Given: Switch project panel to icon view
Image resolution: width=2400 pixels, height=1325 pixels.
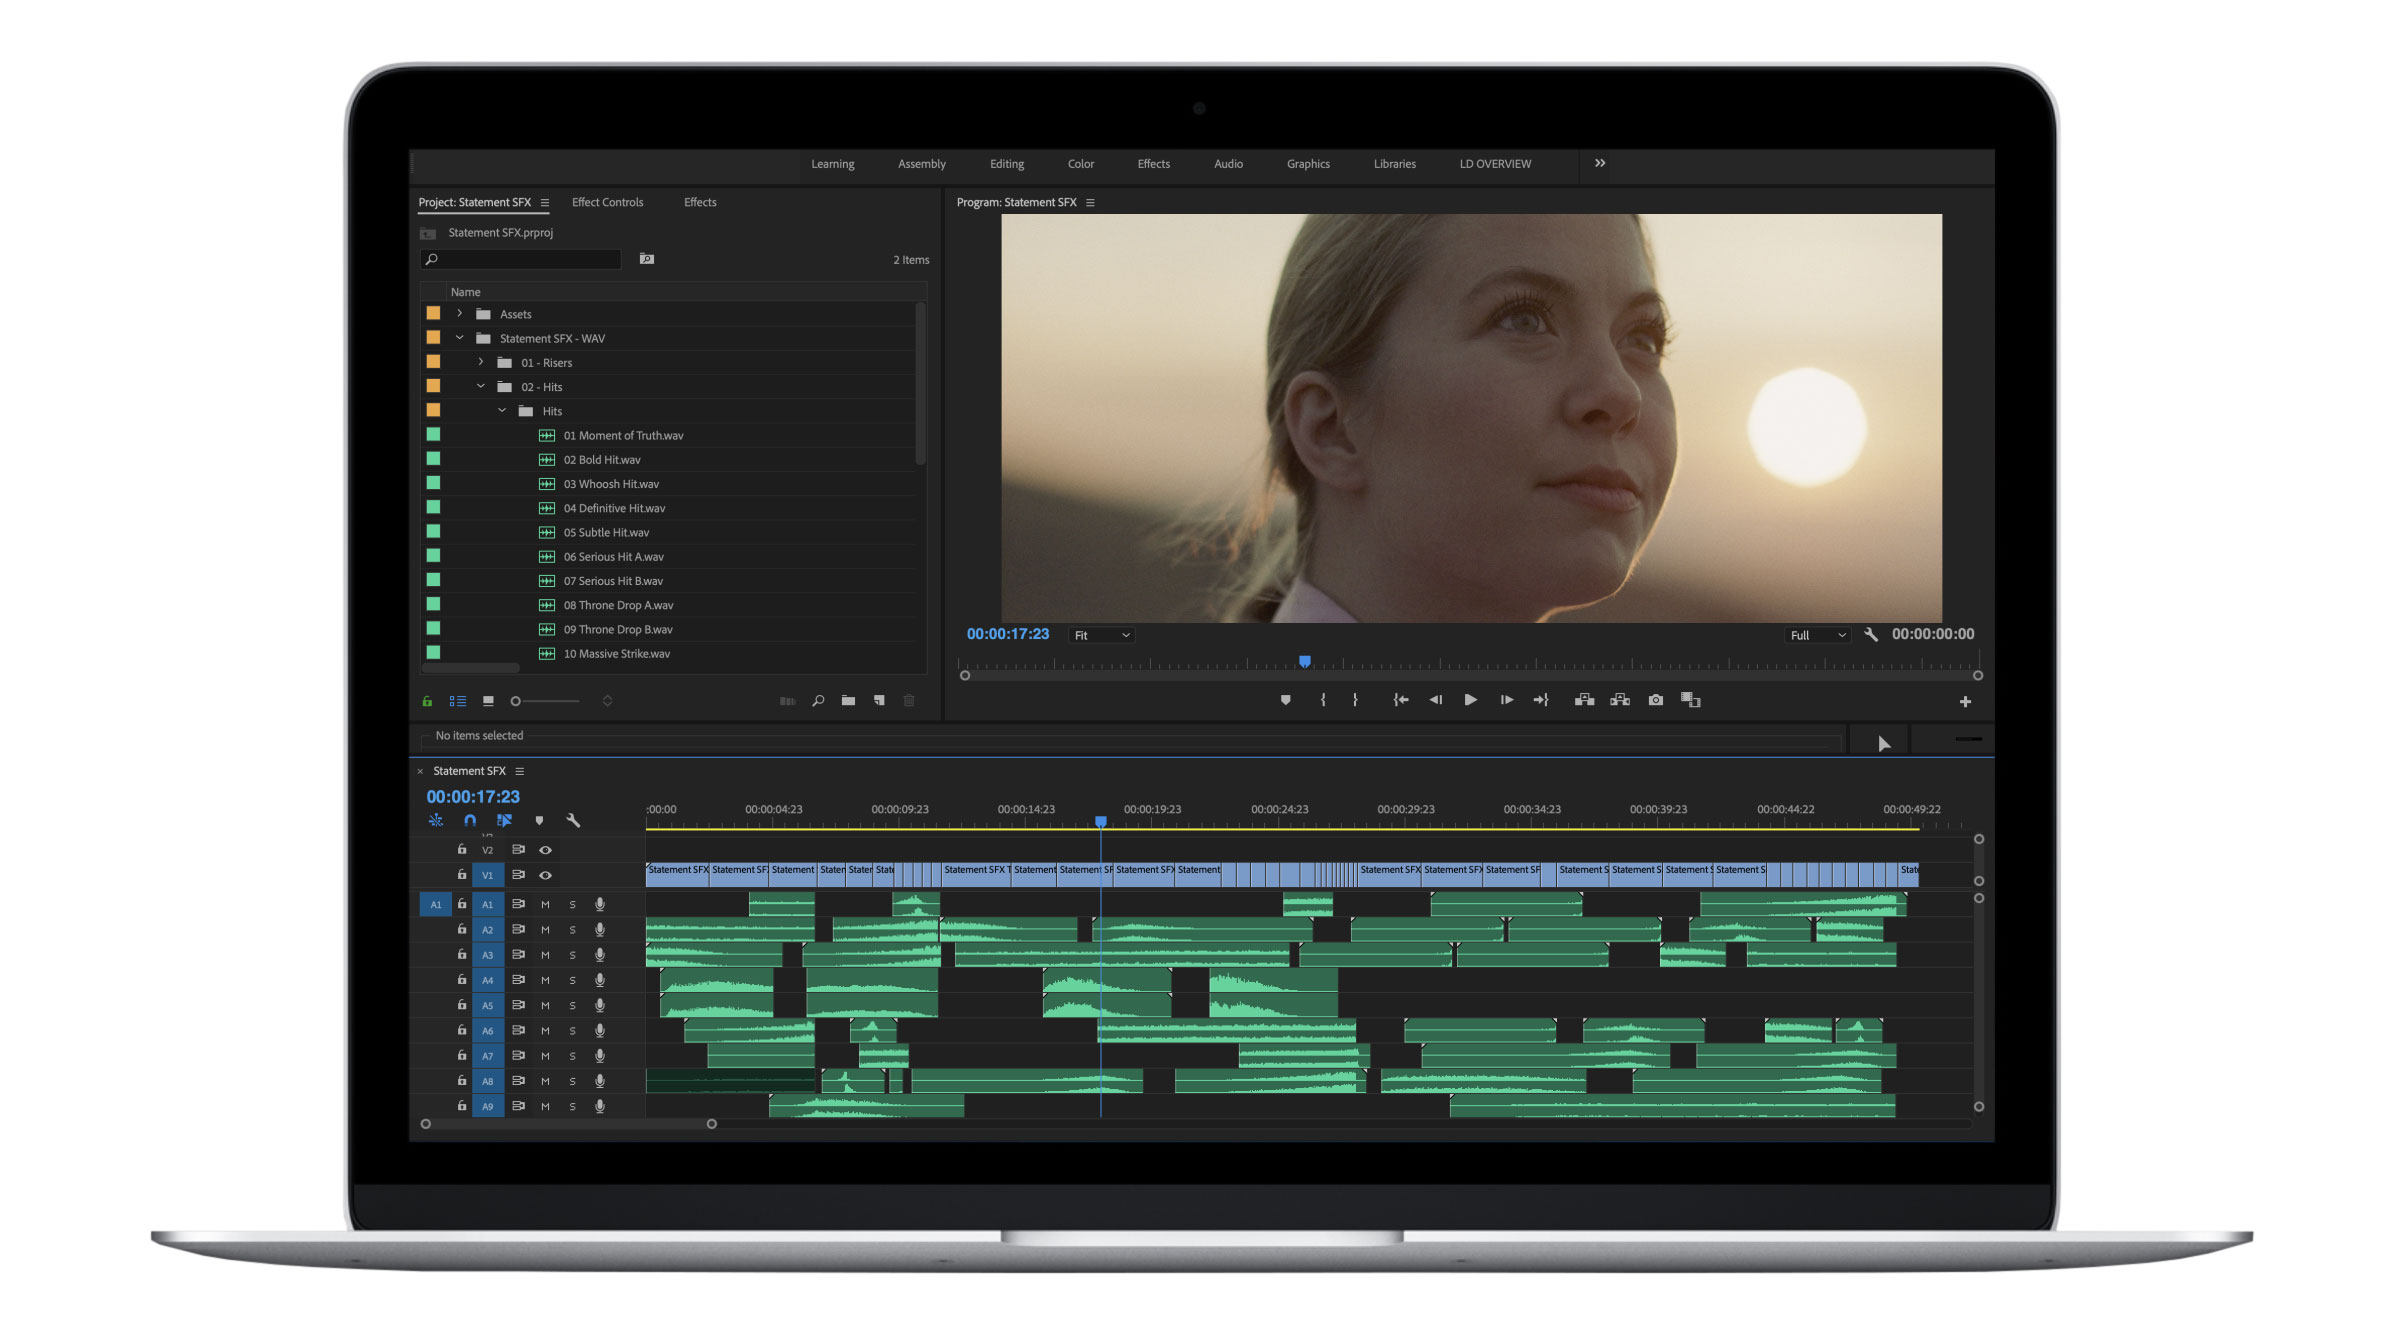Looking at the screenshot, I should click(x=488, y=701).
